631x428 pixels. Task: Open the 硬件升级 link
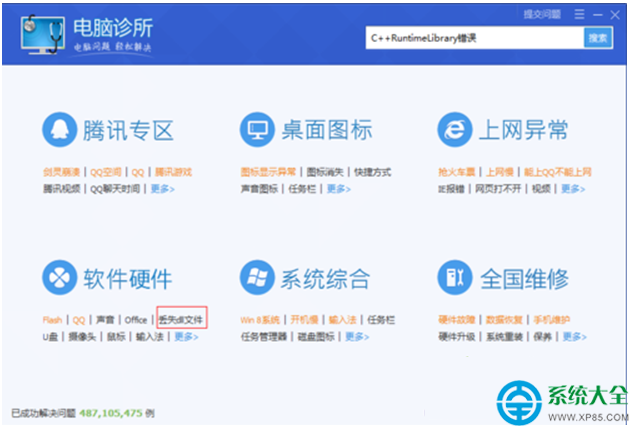[457, 337]
